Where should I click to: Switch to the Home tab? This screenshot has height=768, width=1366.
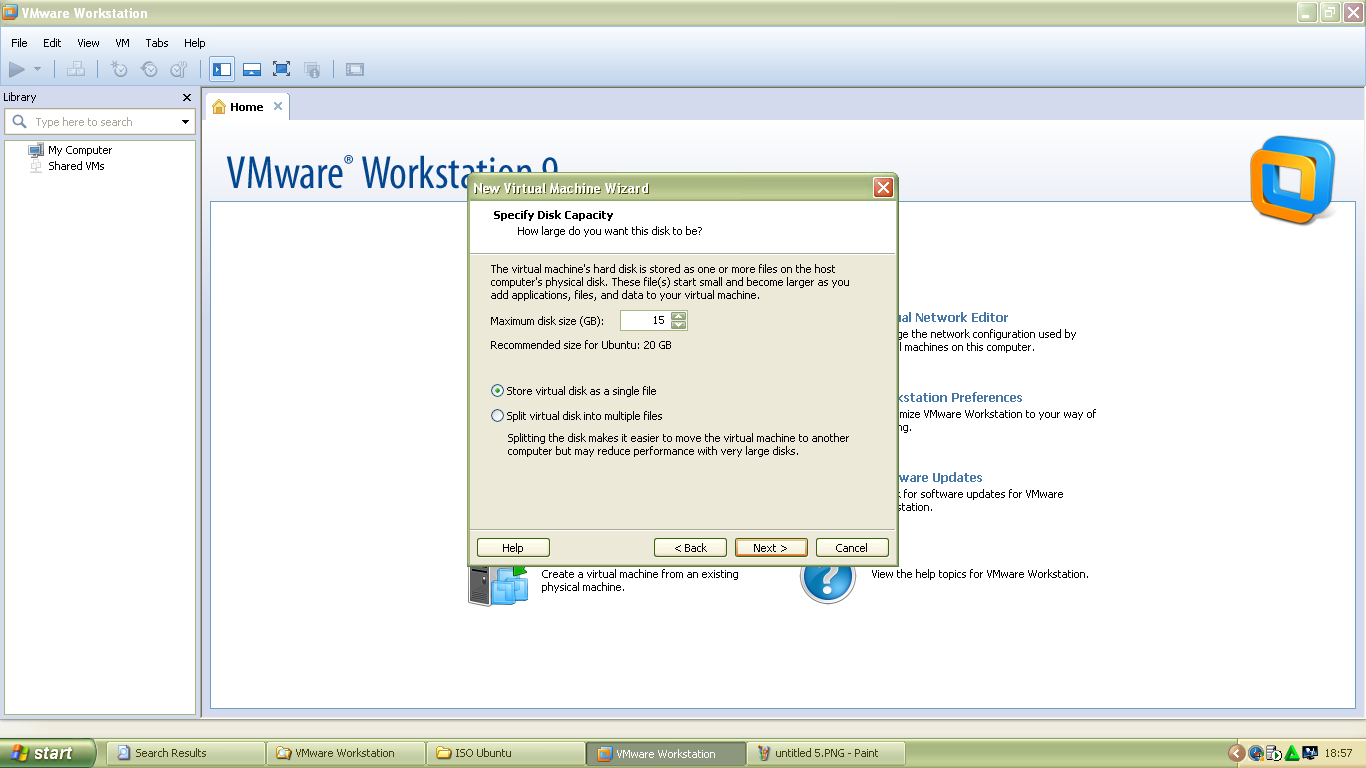click(247, 107)
